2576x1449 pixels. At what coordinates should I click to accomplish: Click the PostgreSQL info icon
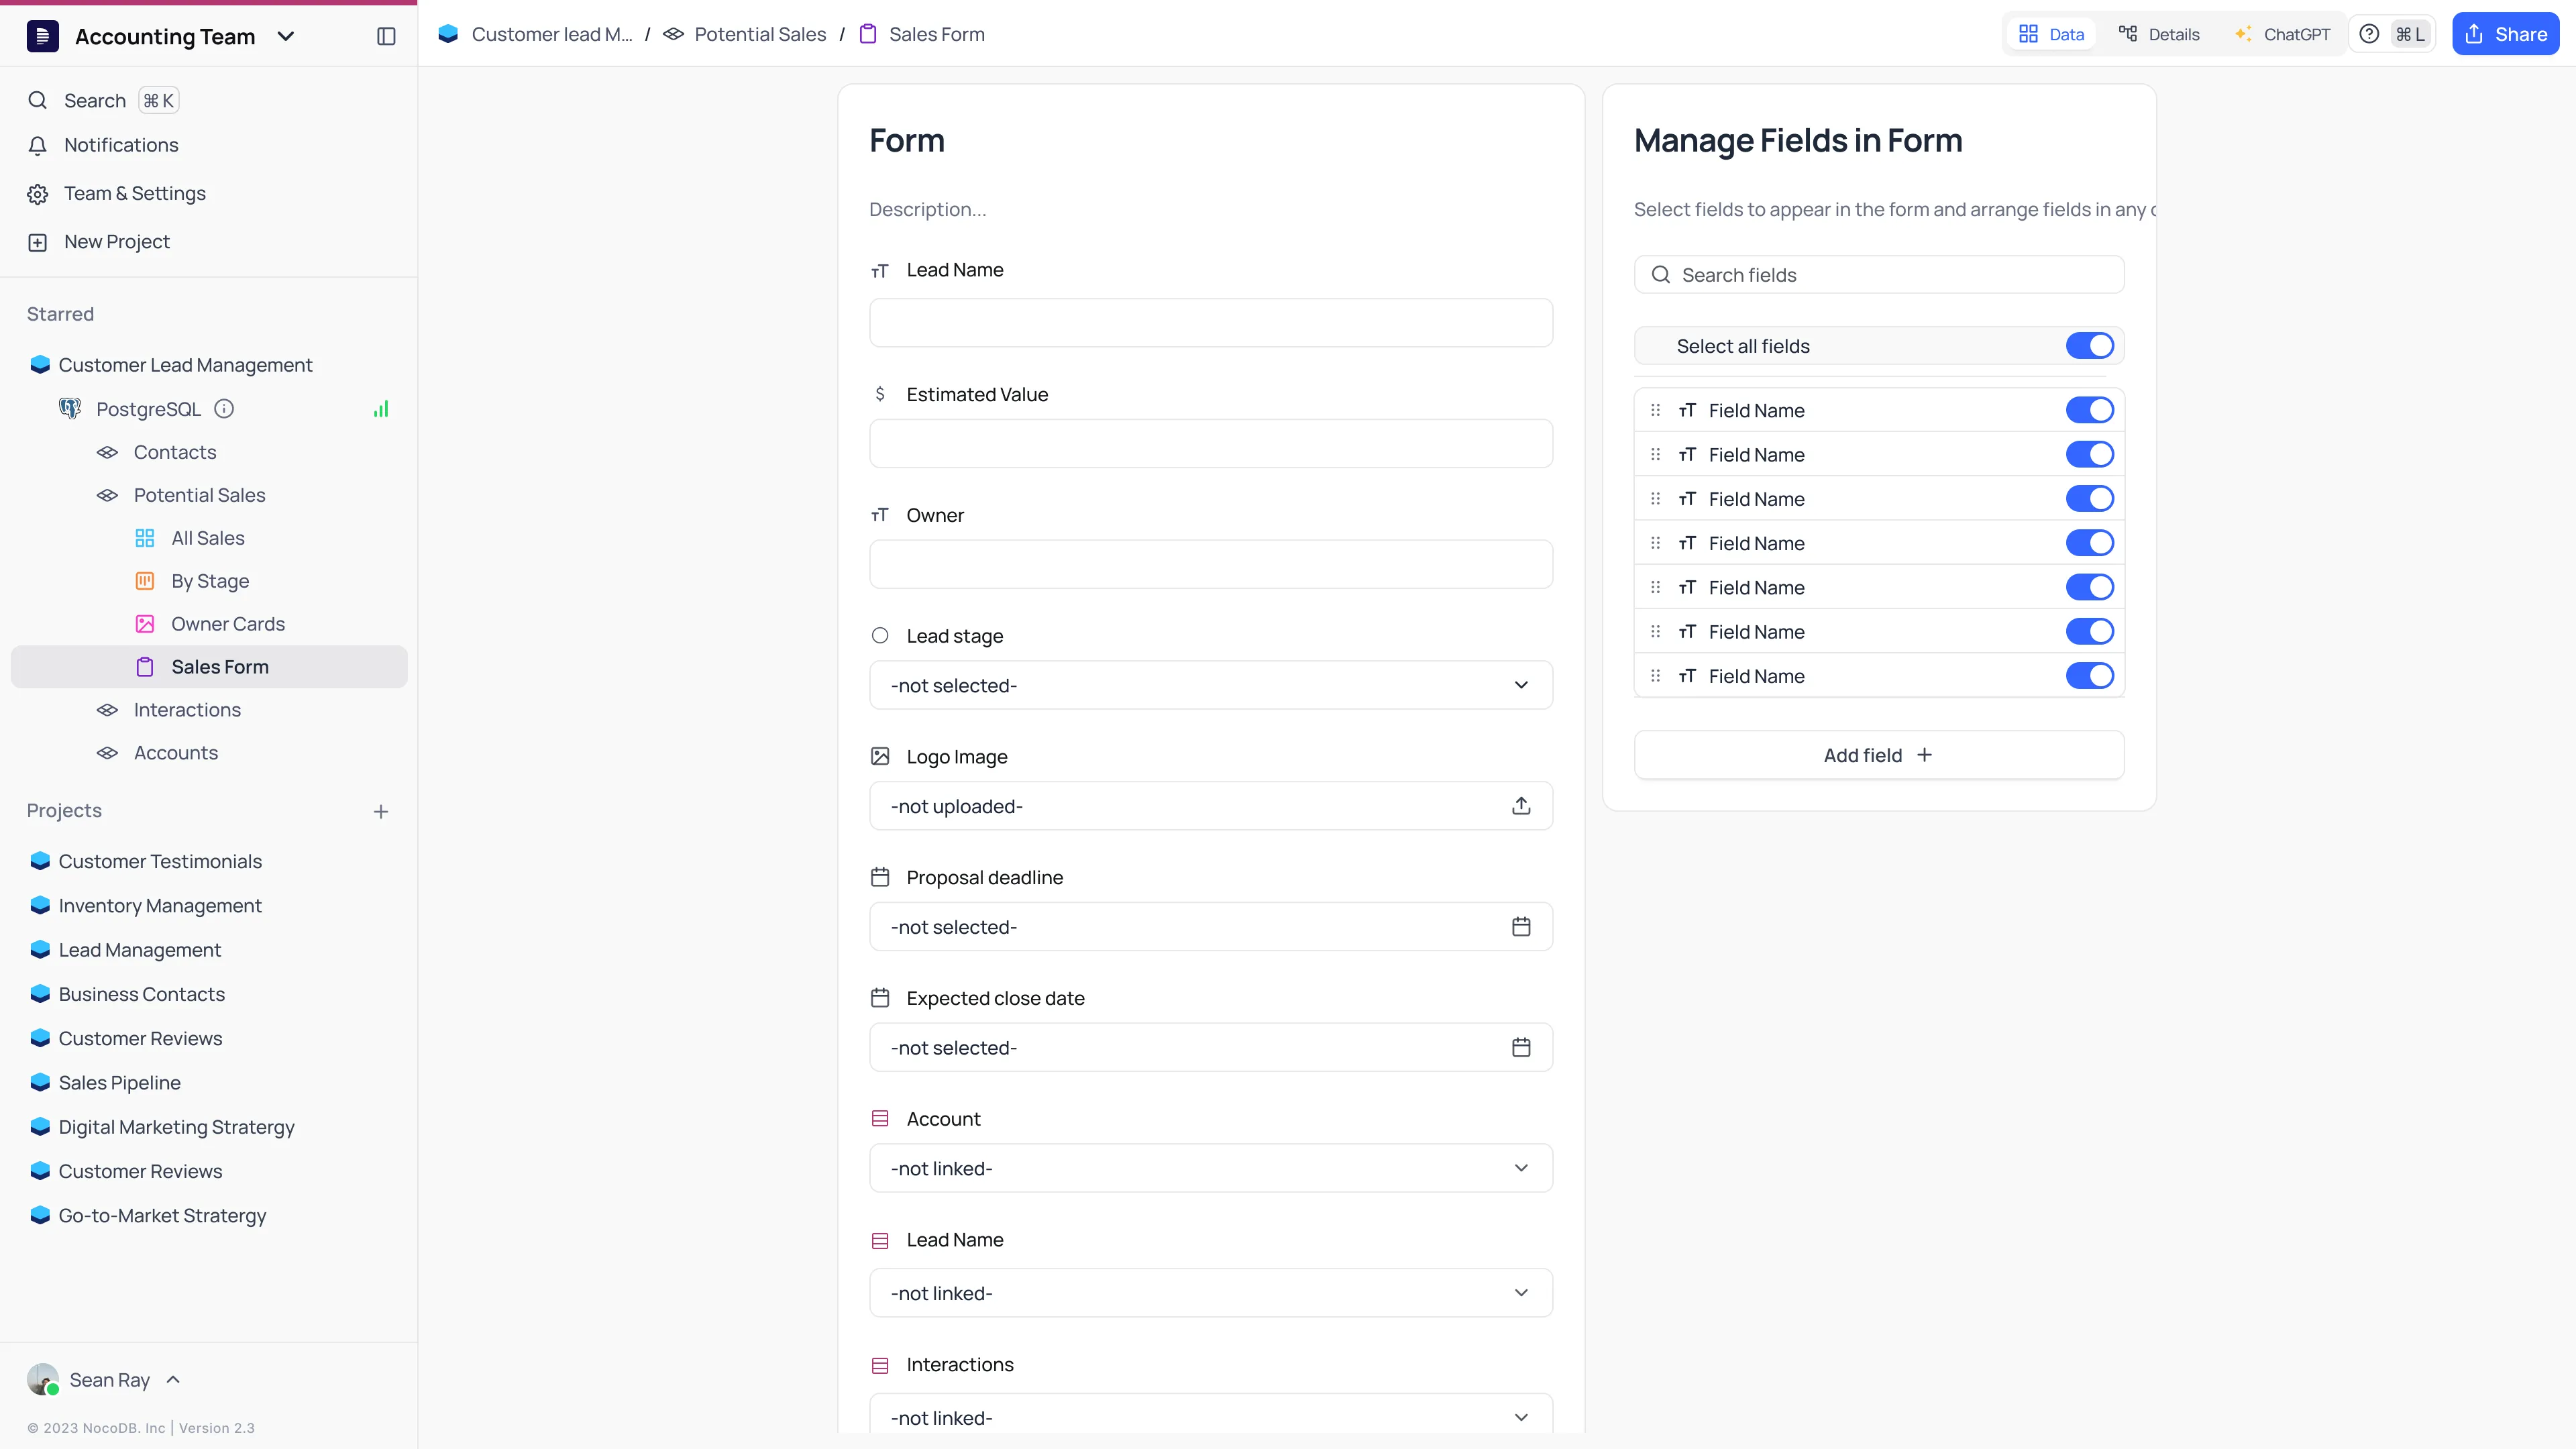[224, 408]
